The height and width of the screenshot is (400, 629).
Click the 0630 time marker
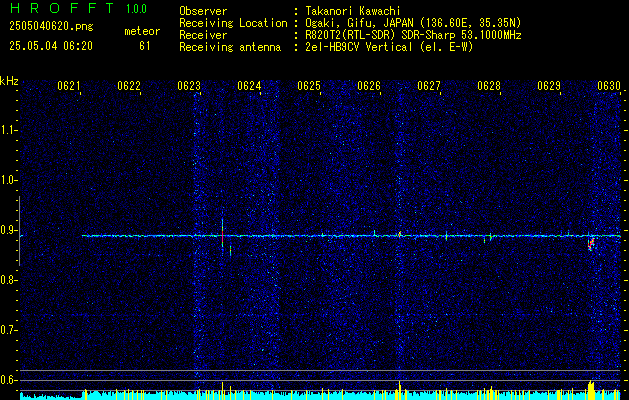tap(609, 86)
